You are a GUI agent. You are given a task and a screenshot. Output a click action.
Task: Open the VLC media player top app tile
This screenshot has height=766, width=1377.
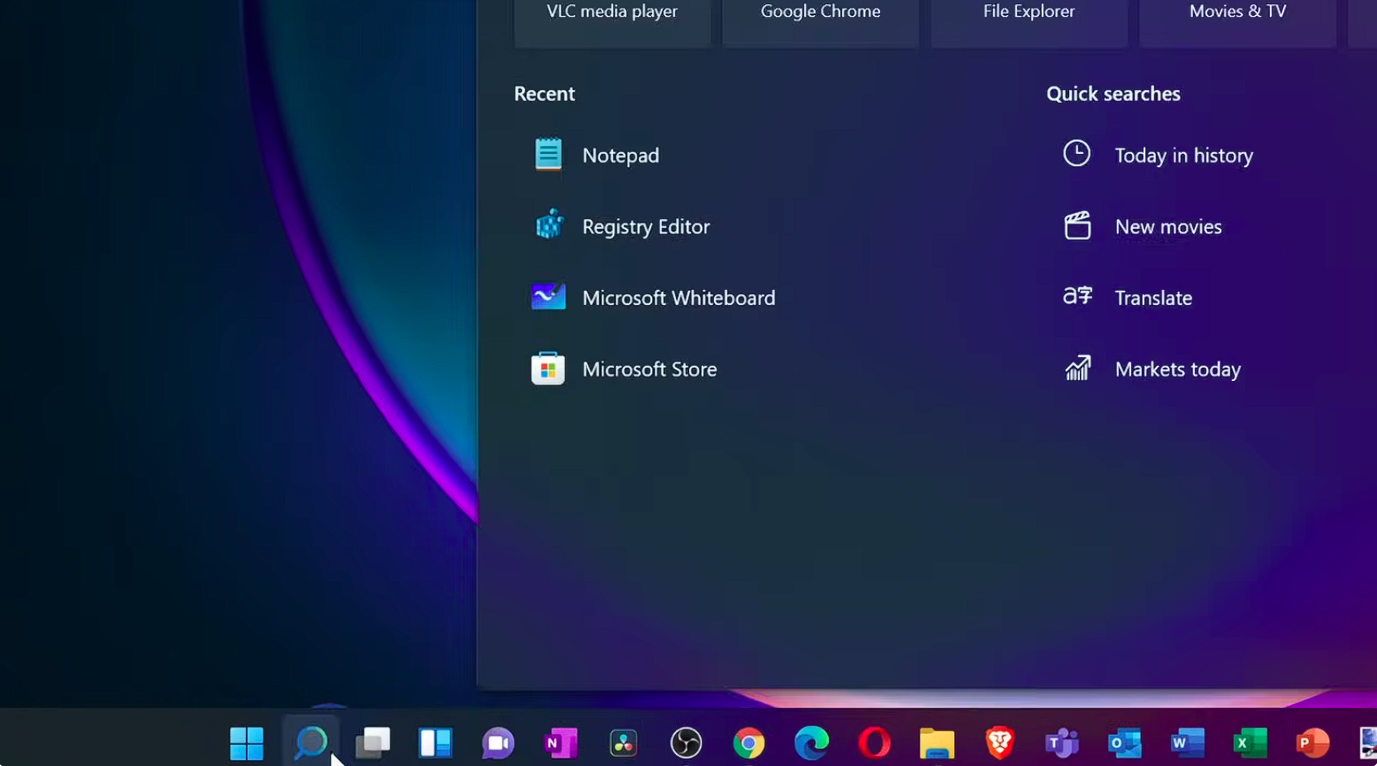(x=612, y=22)
